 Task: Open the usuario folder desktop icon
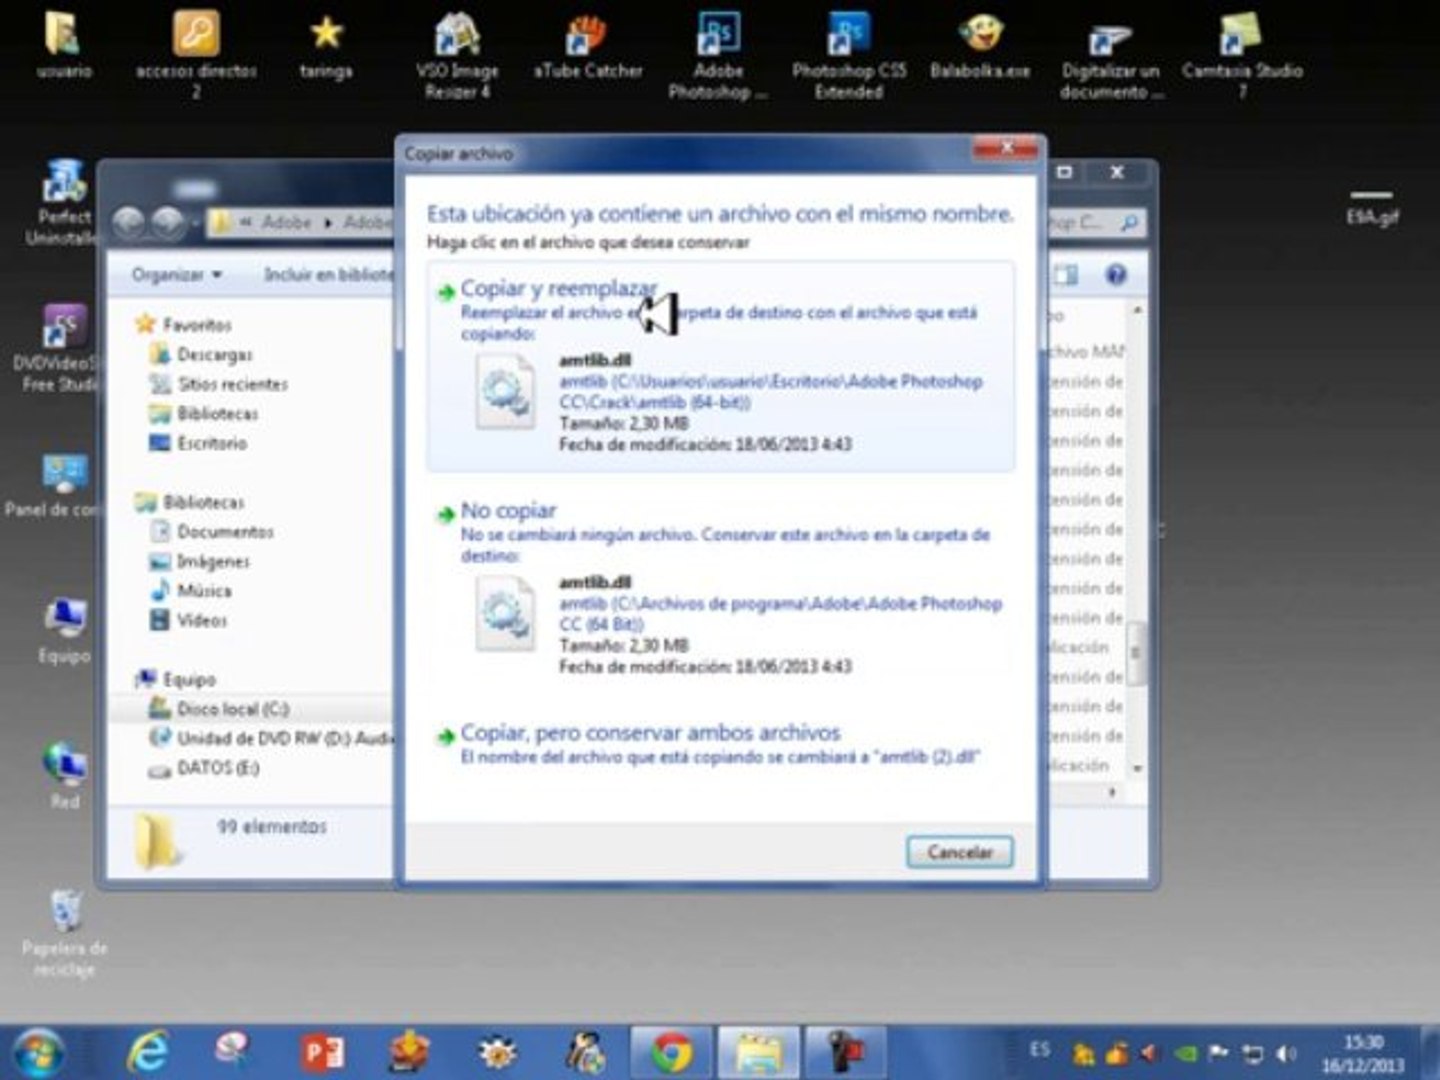tap(64, 46)
